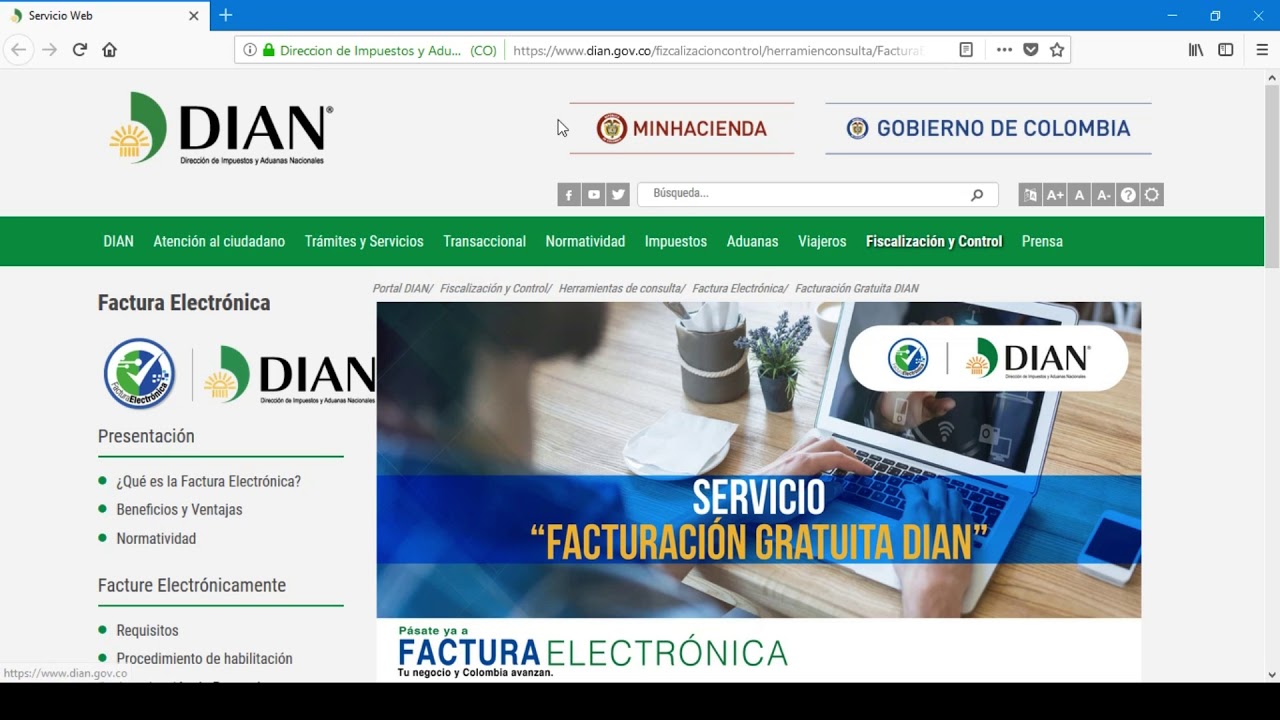Open Beneficios y Ventajas link

[x=179, y=509]
